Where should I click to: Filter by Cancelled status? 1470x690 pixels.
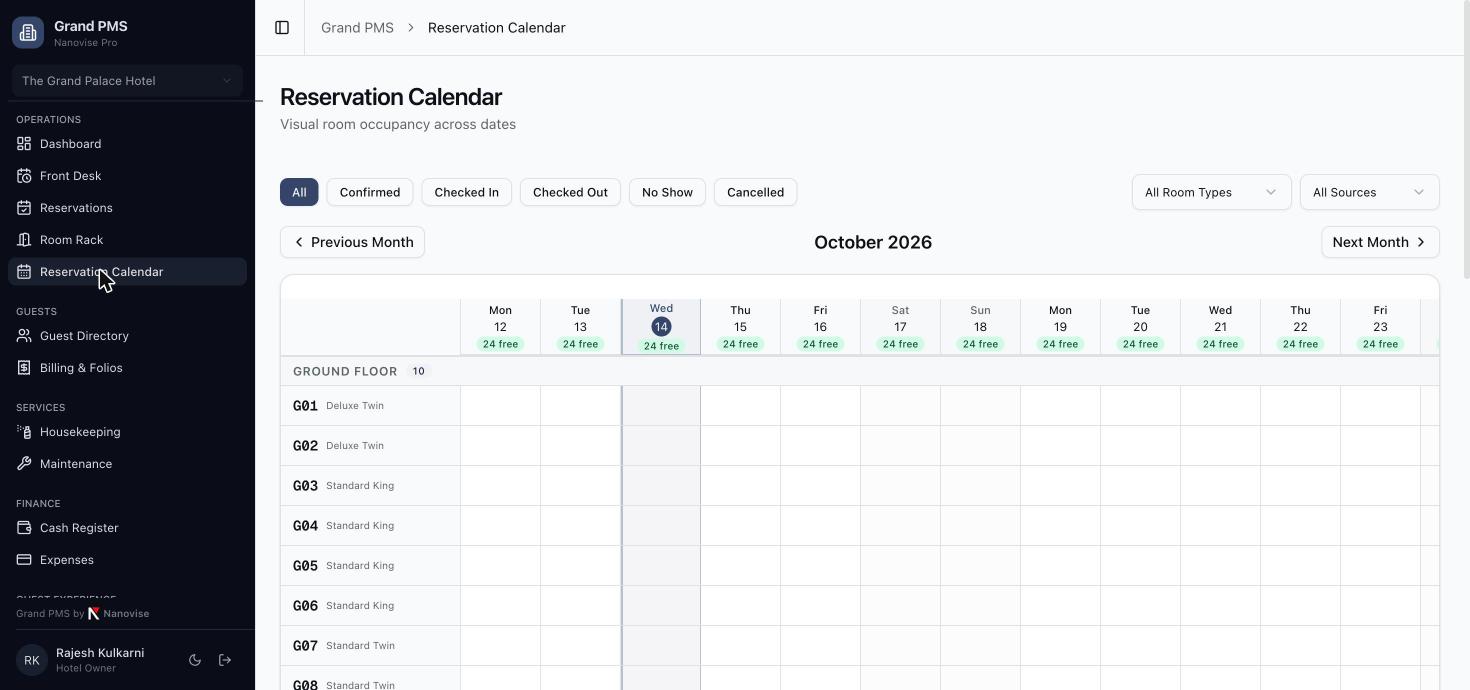coord(755,192)
